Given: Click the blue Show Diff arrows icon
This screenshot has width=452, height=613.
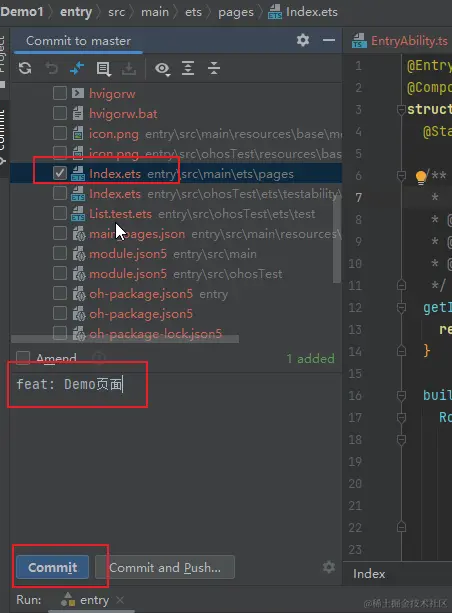Looking at the screenshot, I should tap(77, 68).
